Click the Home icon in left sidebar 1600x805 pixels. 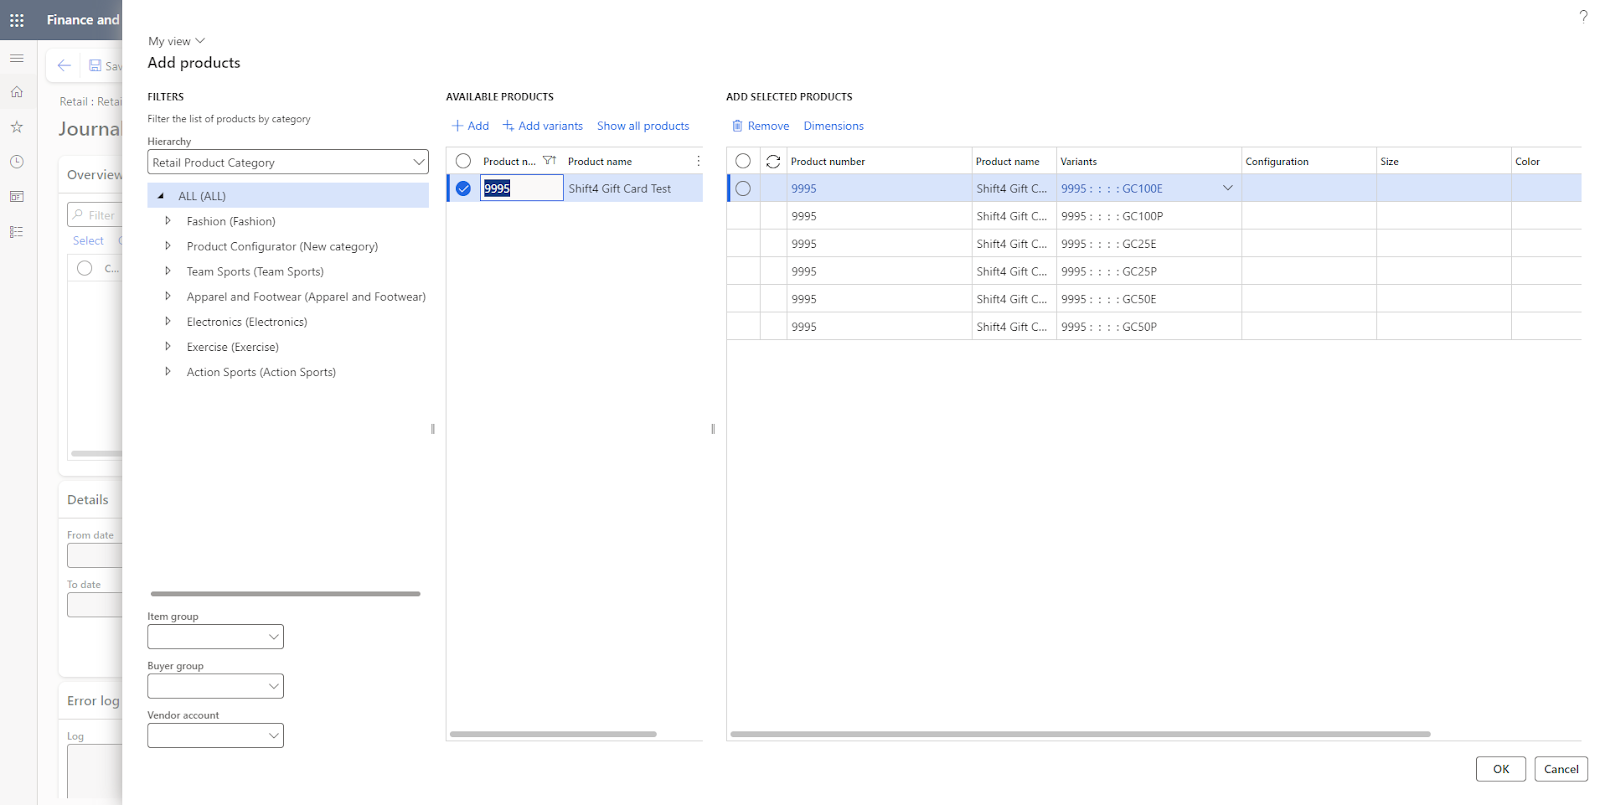pos(17,92)
